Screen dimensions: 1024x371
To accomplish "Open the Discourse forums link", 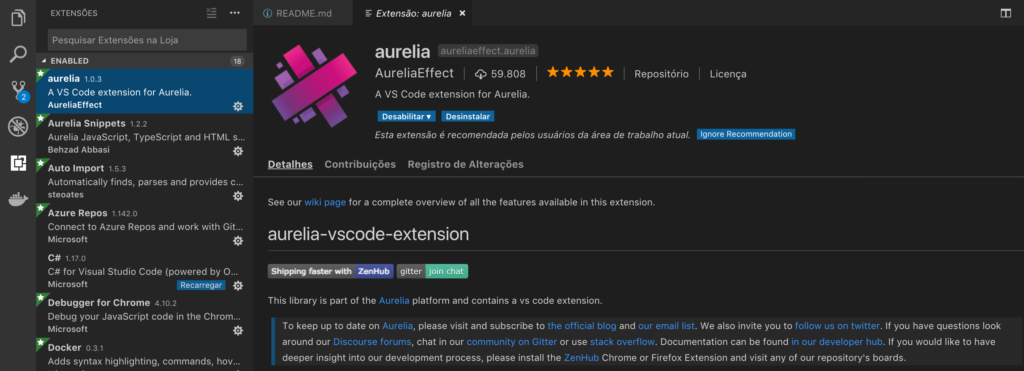I will (372, 342).
